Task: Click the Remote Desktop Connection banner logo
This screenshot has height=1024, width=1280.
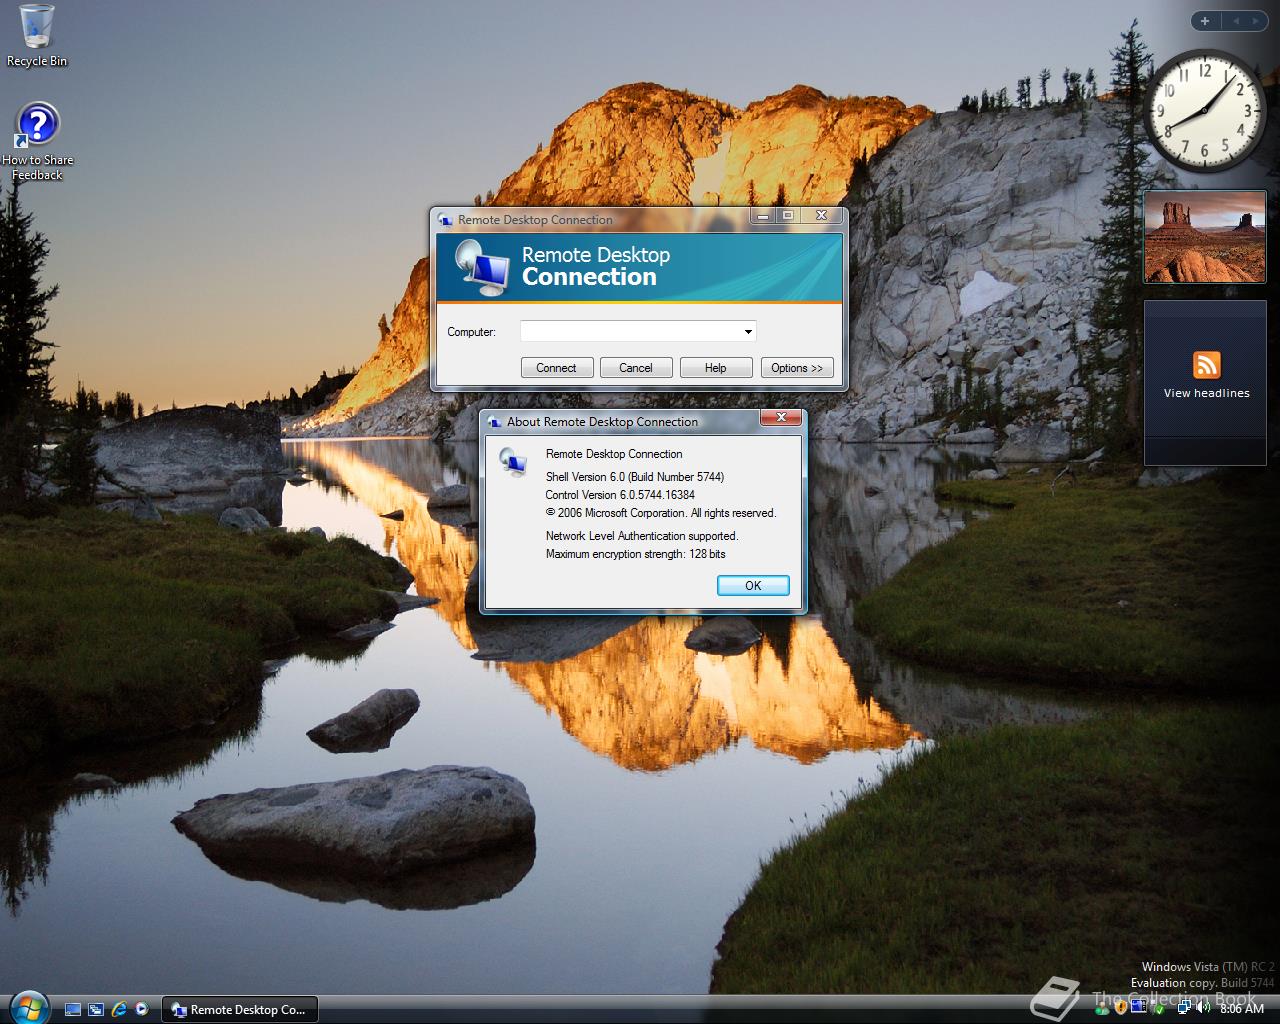Action: (481, 267)
